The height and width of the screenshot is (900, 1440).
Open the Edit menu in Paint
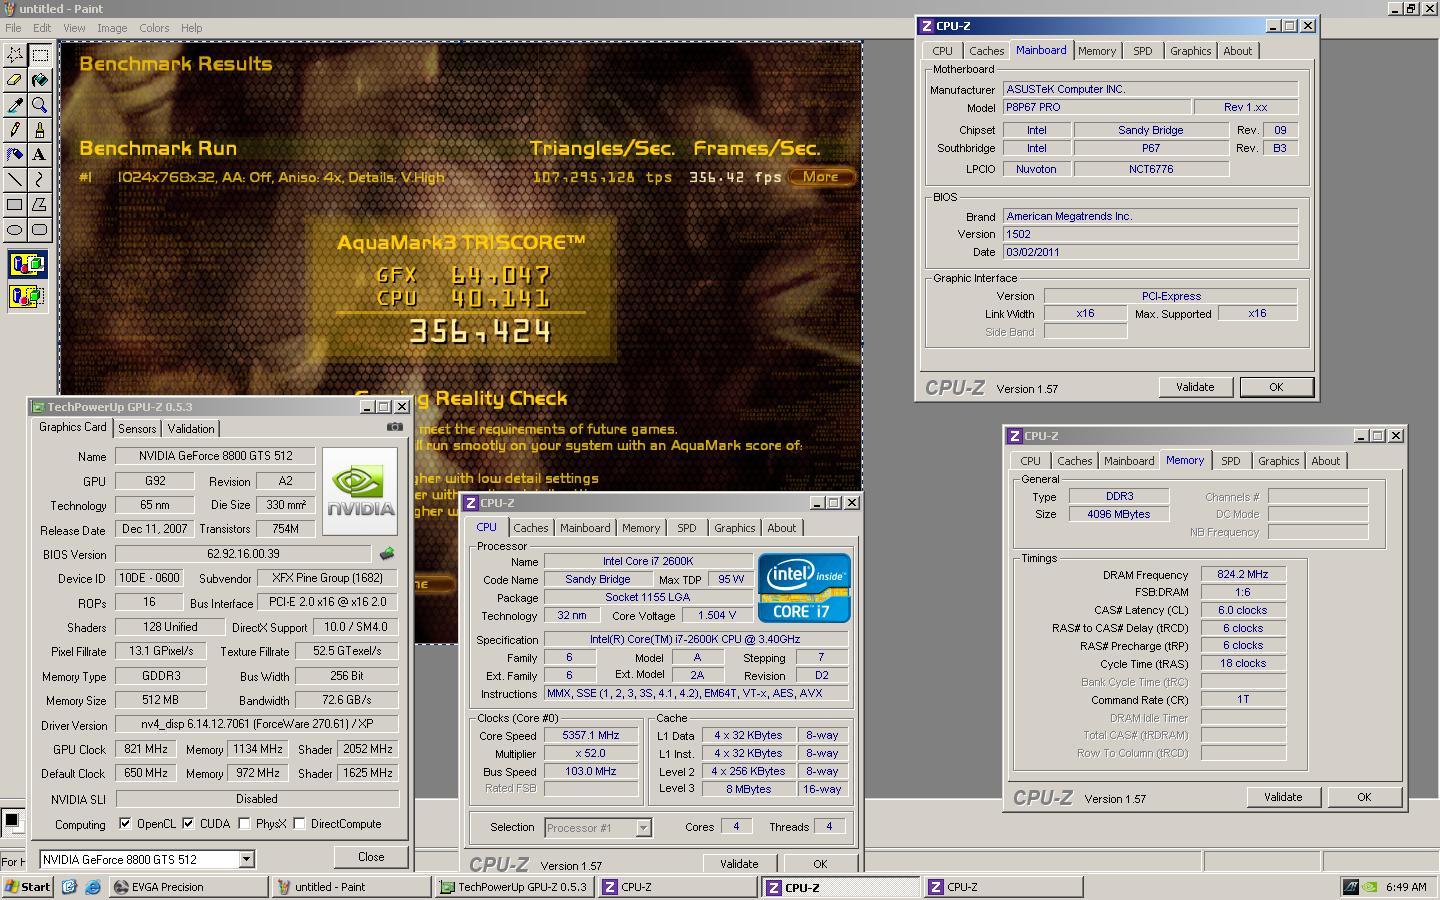click(x=42, y=28)
